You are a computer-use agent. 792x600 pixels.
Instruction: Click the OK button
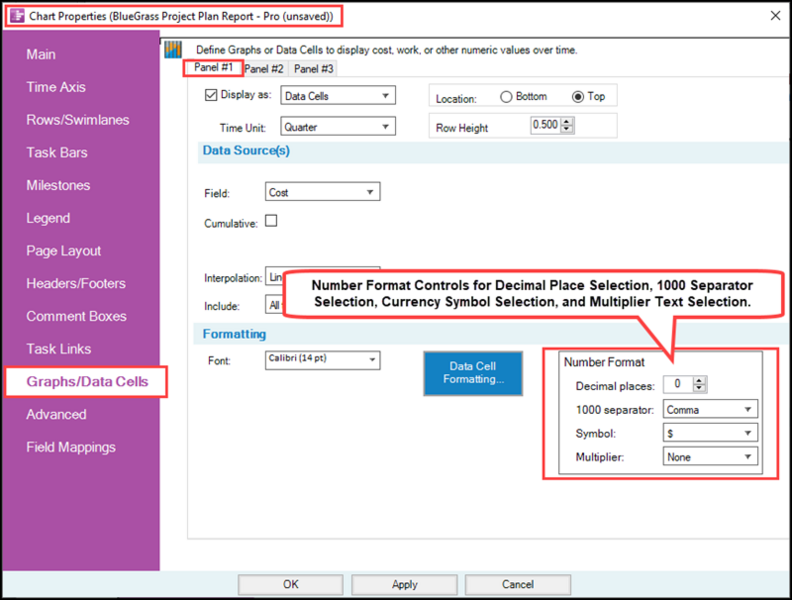pyautogui.click(x=290, y=584)
